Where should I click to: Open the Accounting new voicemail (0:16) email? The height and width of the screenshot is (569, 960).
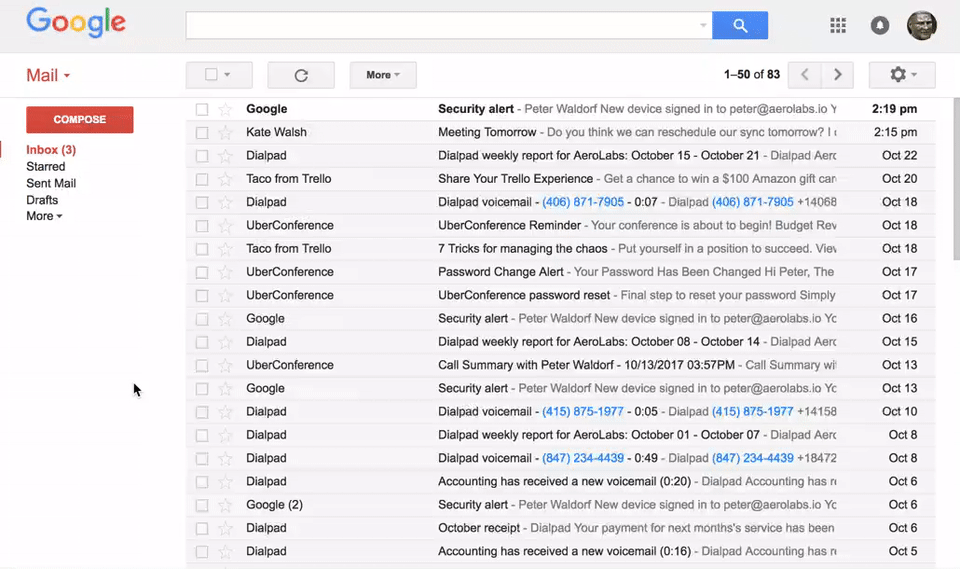coord(560,551)
